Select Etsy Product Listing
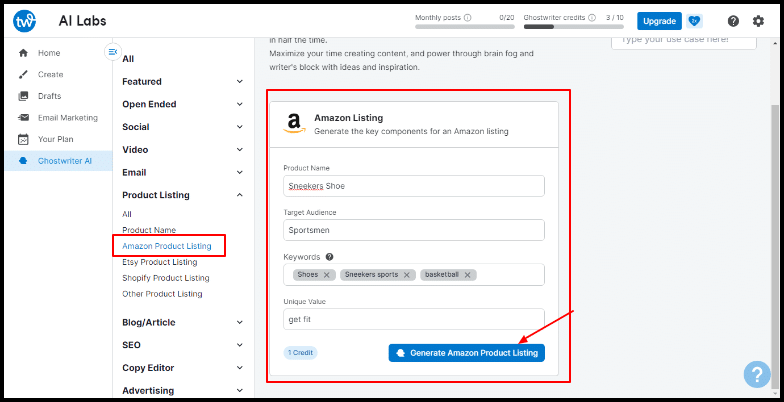 pos(160,262)
